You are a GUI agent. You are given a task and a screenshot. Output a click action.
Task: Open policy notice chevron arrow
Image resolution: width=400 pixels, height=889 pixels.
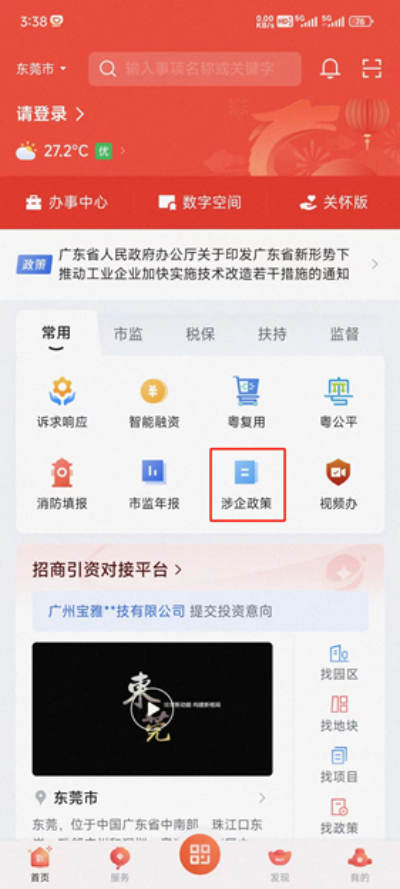point(375,264)
